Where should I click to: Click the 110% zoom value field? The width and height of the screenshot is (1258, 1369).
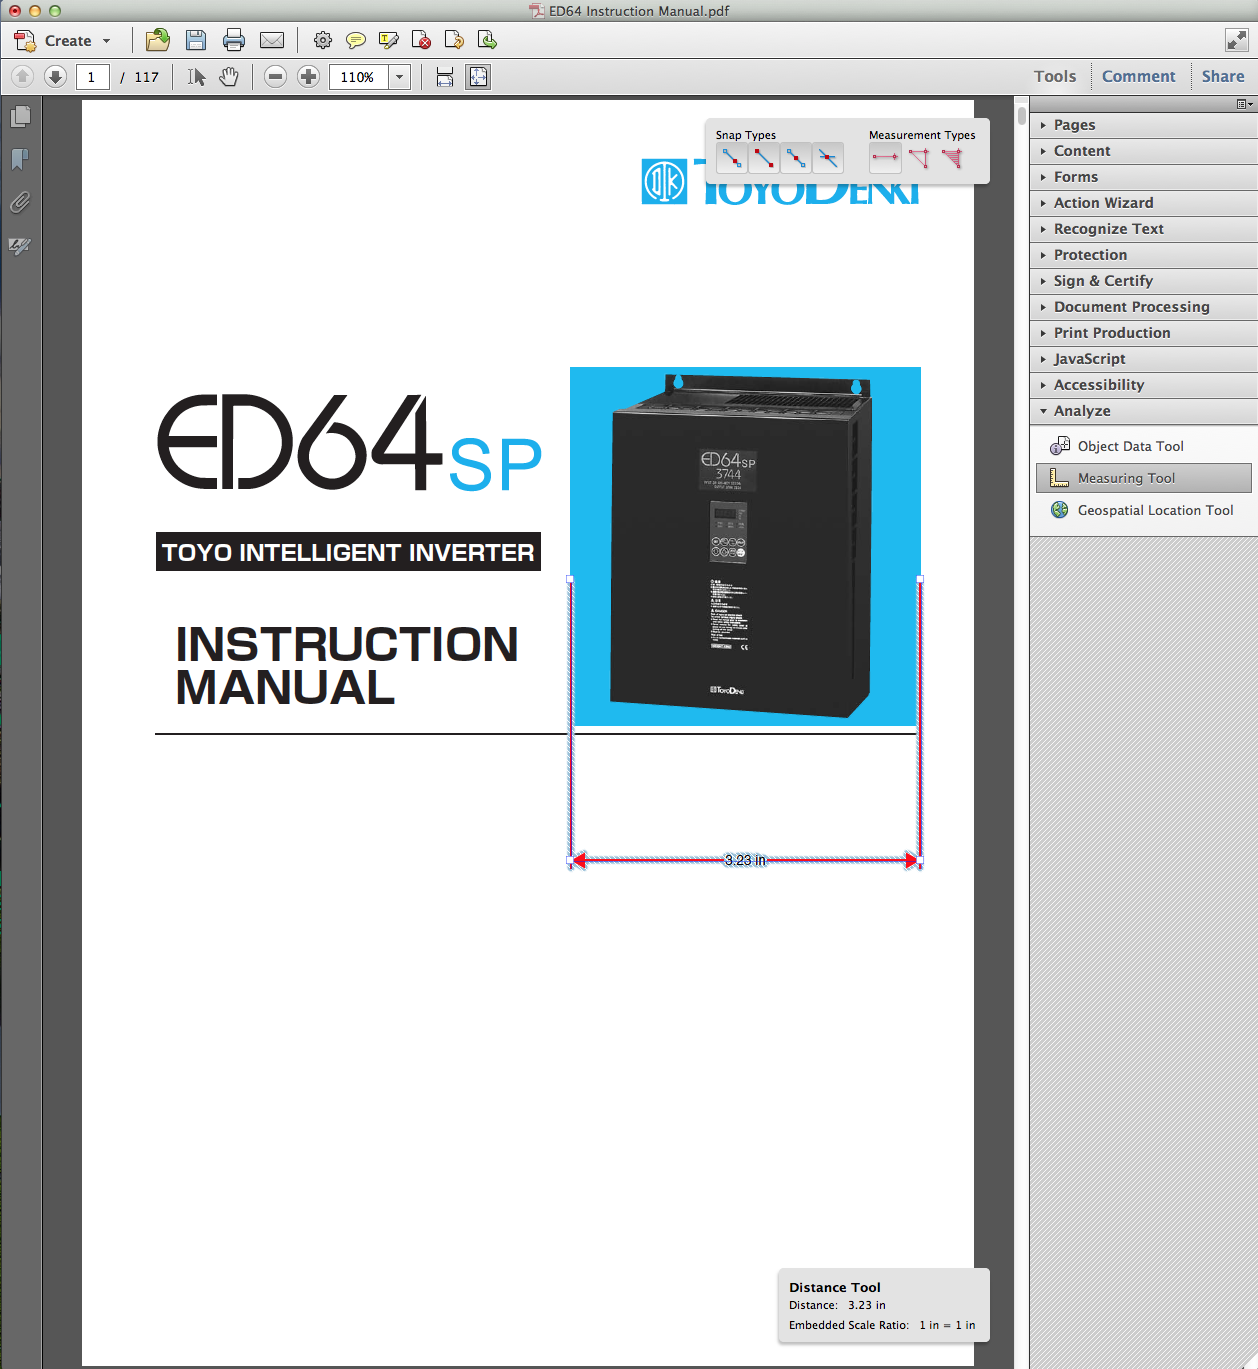point(358,77)
